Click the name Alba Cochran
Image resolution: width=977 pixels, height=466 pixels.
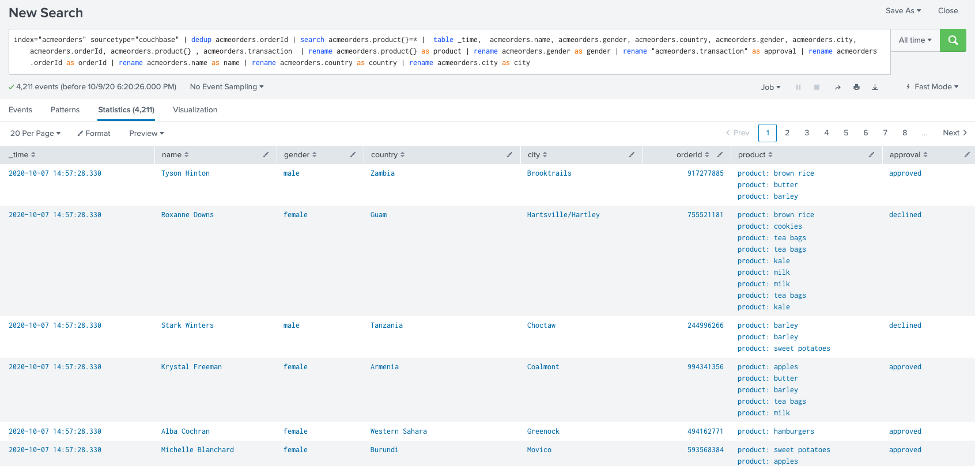(x=185, y=431)
